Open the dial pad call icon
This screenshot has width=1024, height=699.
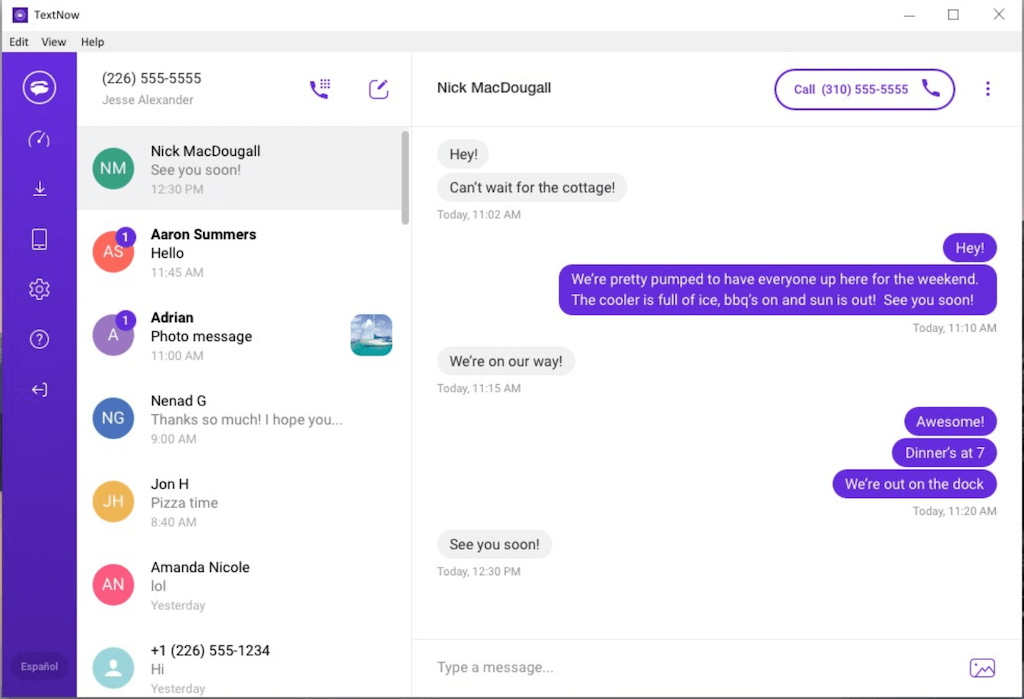pos(320,89)
